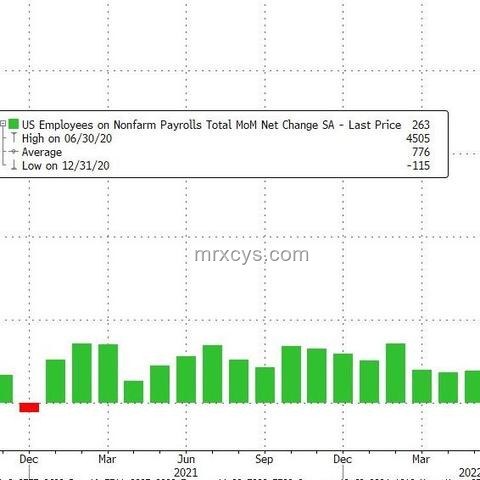The height and width of the screenshot is (480, 480).
Task: Open the mrxcys.com watermark link
Action: point(252,255)
